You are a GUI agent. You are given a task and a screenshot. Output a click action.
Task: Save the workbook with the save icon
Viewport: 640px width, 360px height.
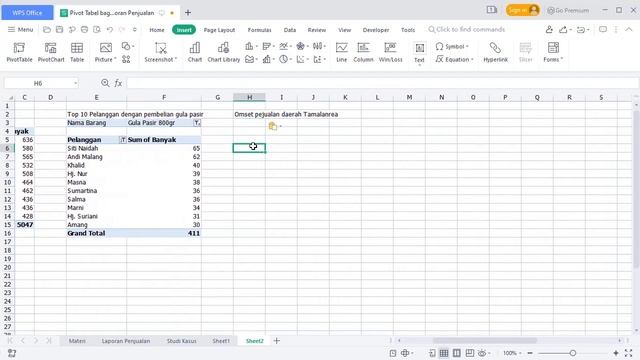click(x=60, y=29)
